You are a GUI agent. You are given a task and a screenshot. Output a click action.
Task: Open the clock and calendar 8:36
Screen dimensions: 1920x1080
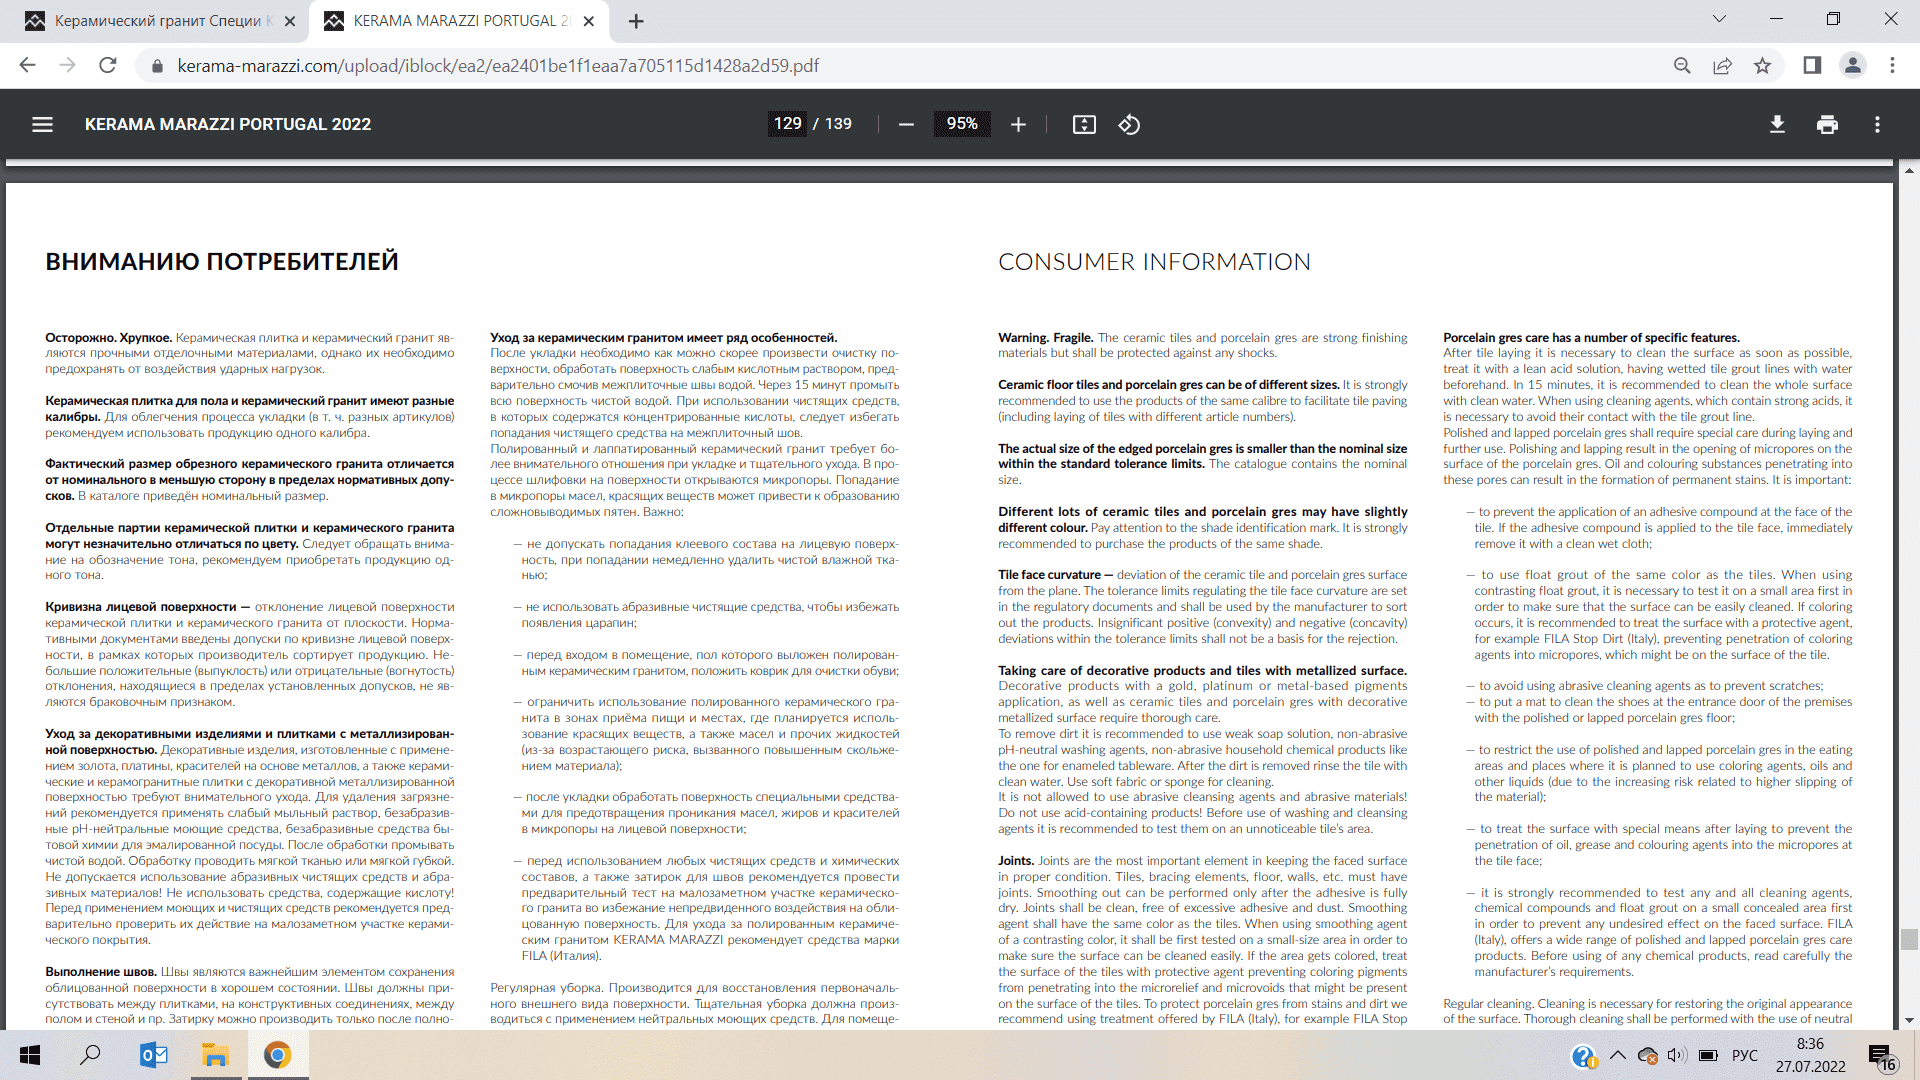1810,1055
